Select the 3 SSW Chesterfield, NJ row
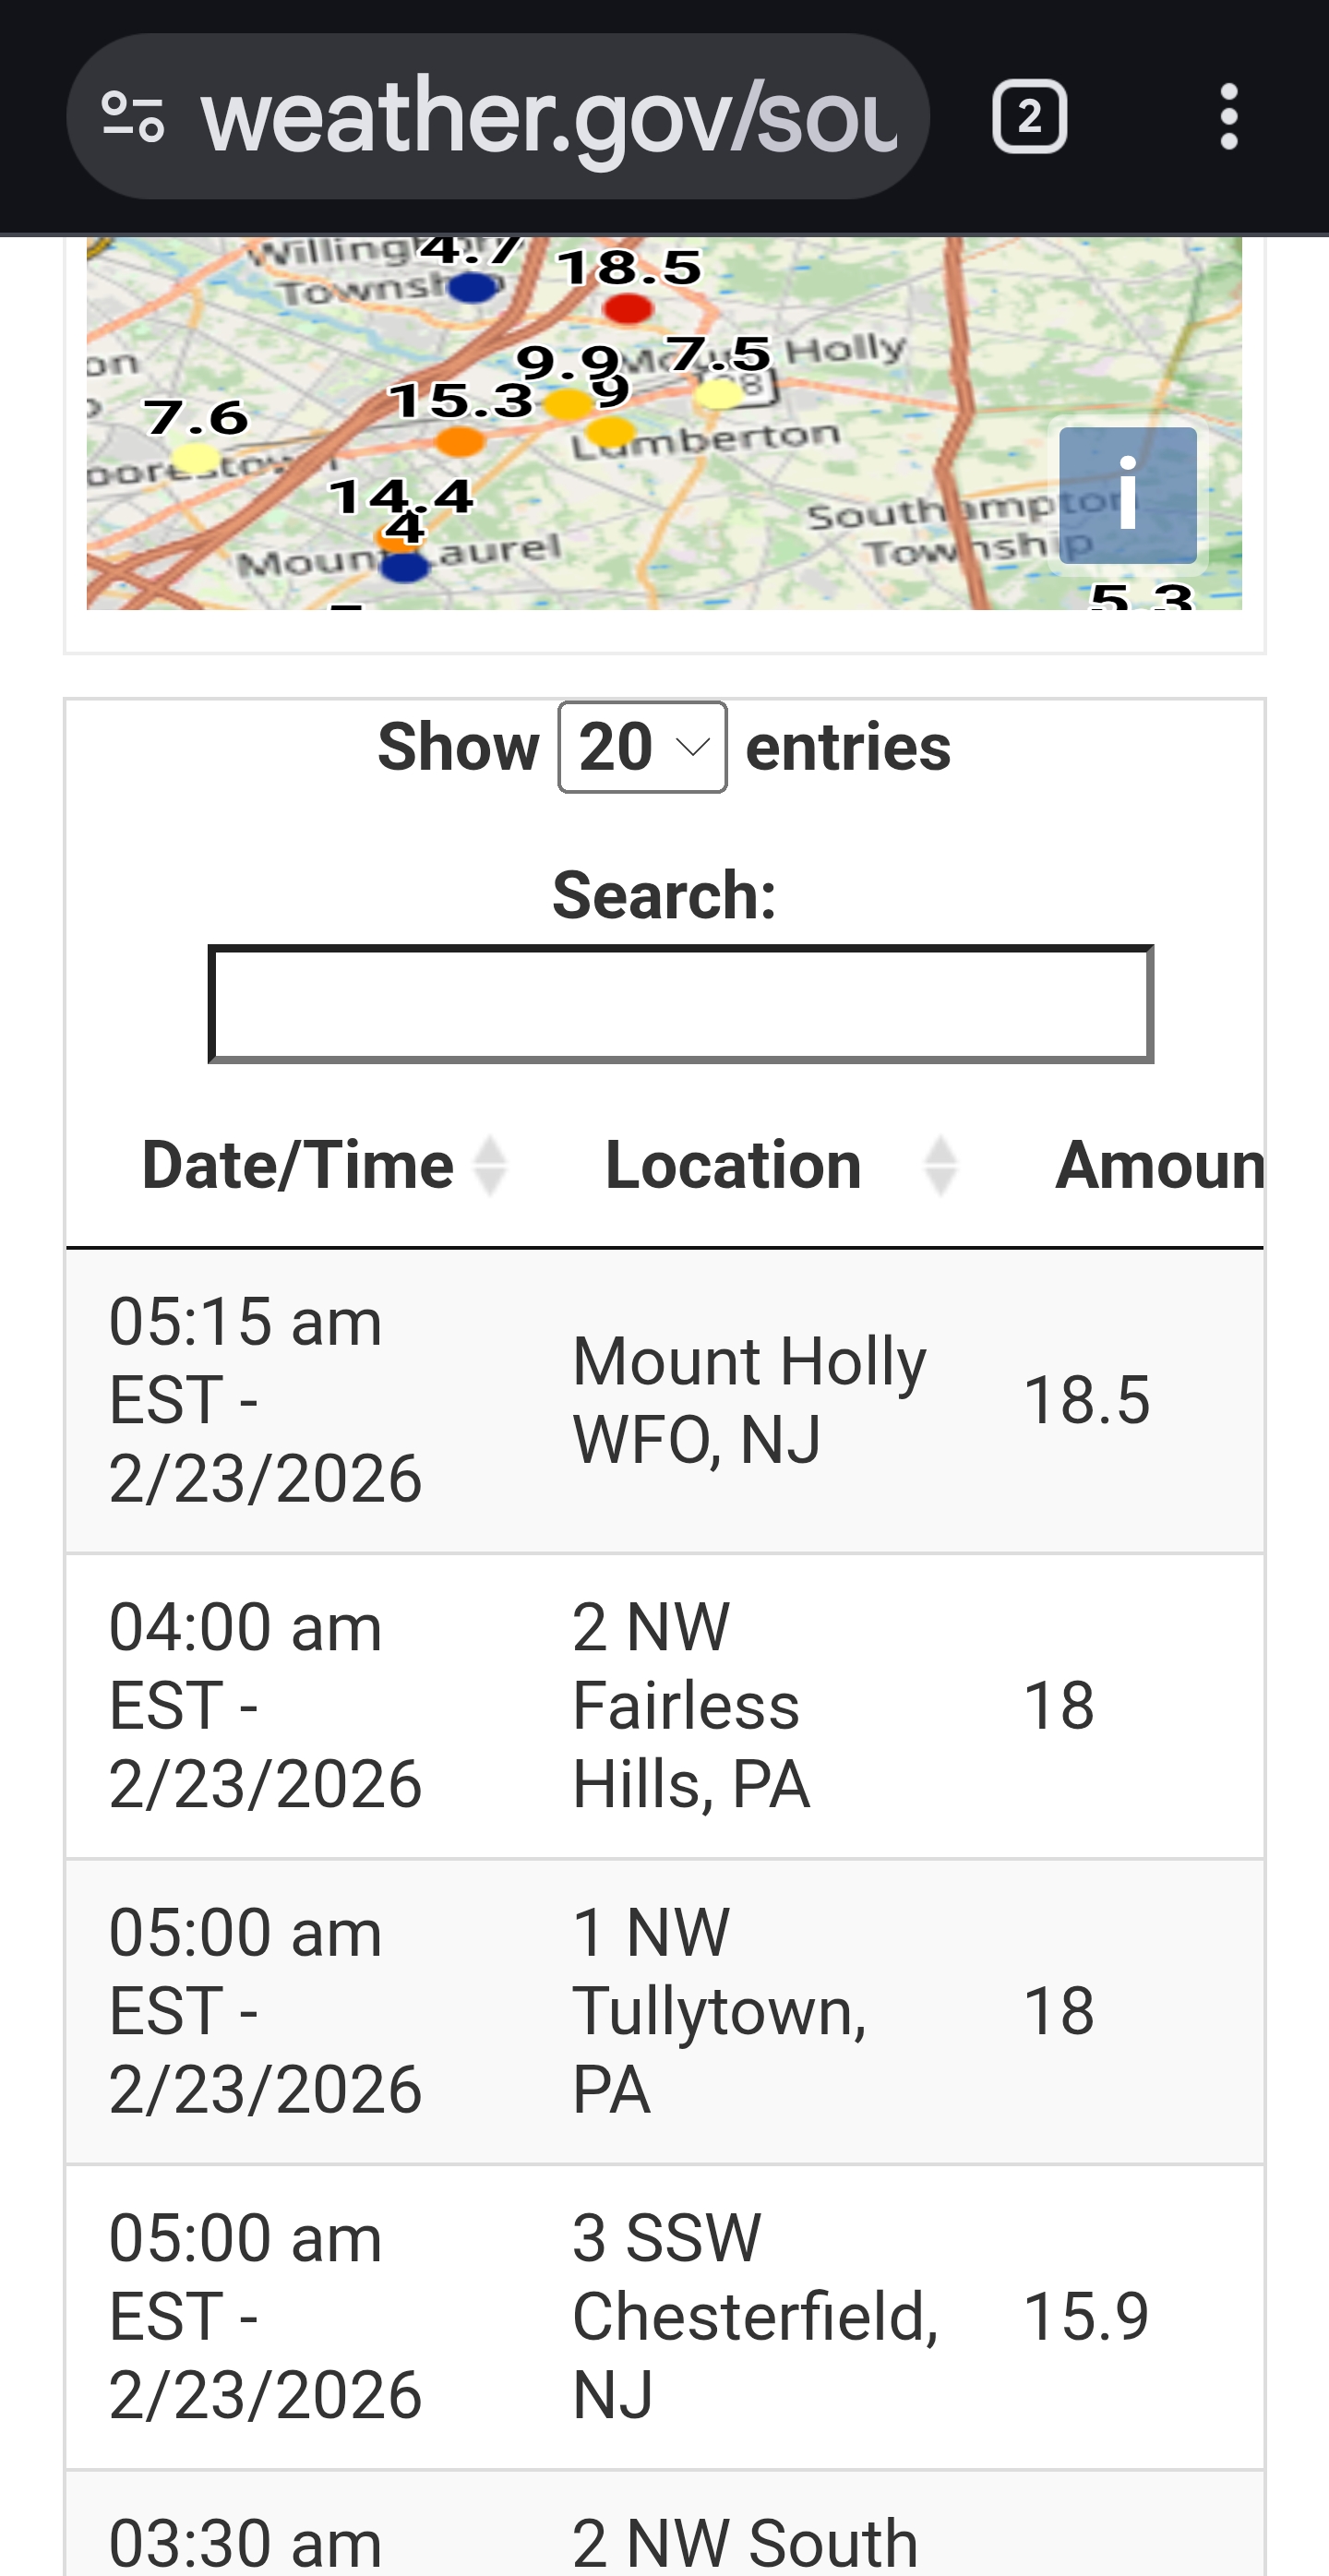 (664, 2316)
